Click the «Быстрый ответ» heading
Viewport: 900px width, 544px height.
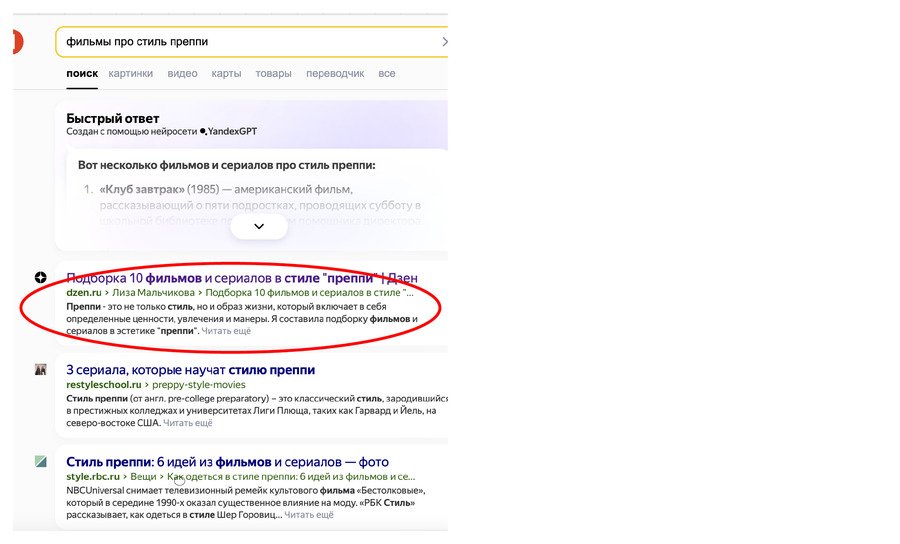112,118
